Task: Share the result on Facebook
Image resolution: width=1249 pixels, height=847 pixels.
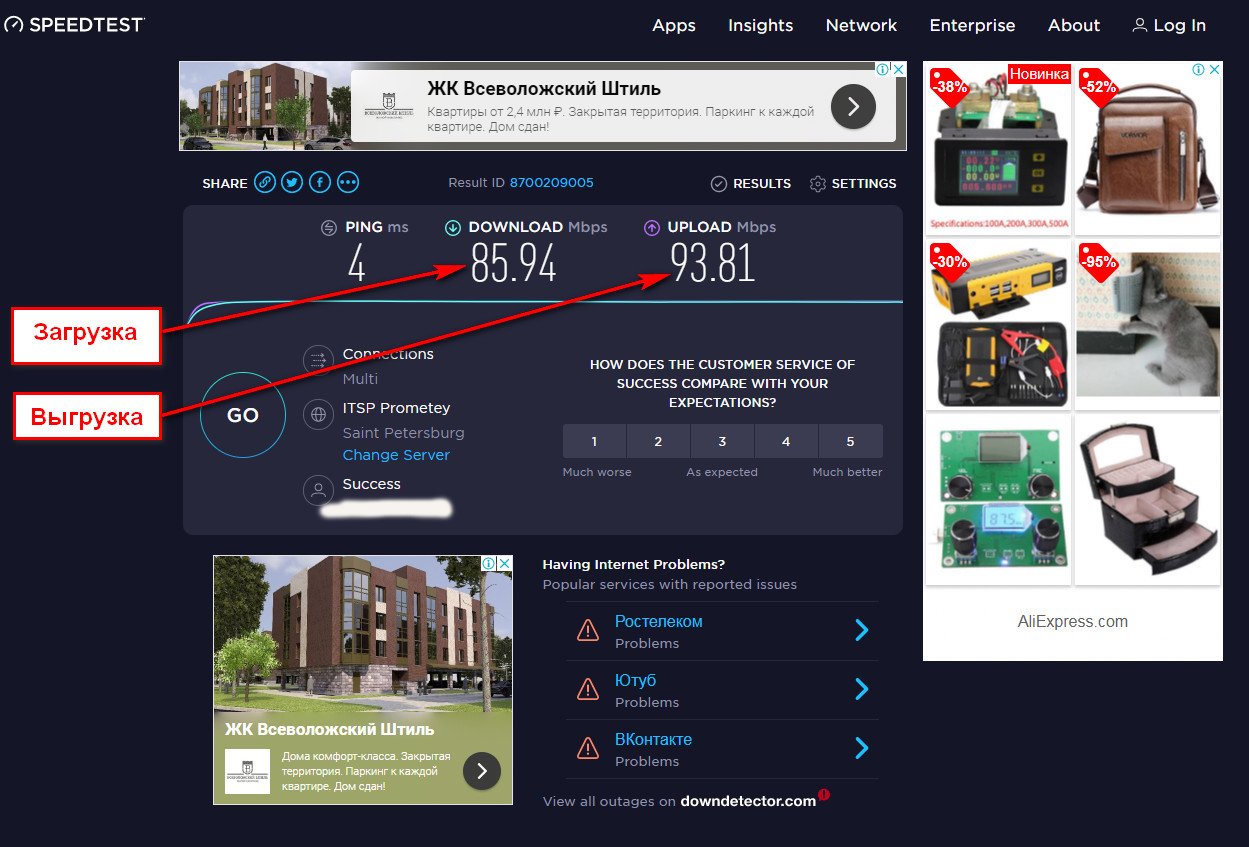Action: [320, 182]
